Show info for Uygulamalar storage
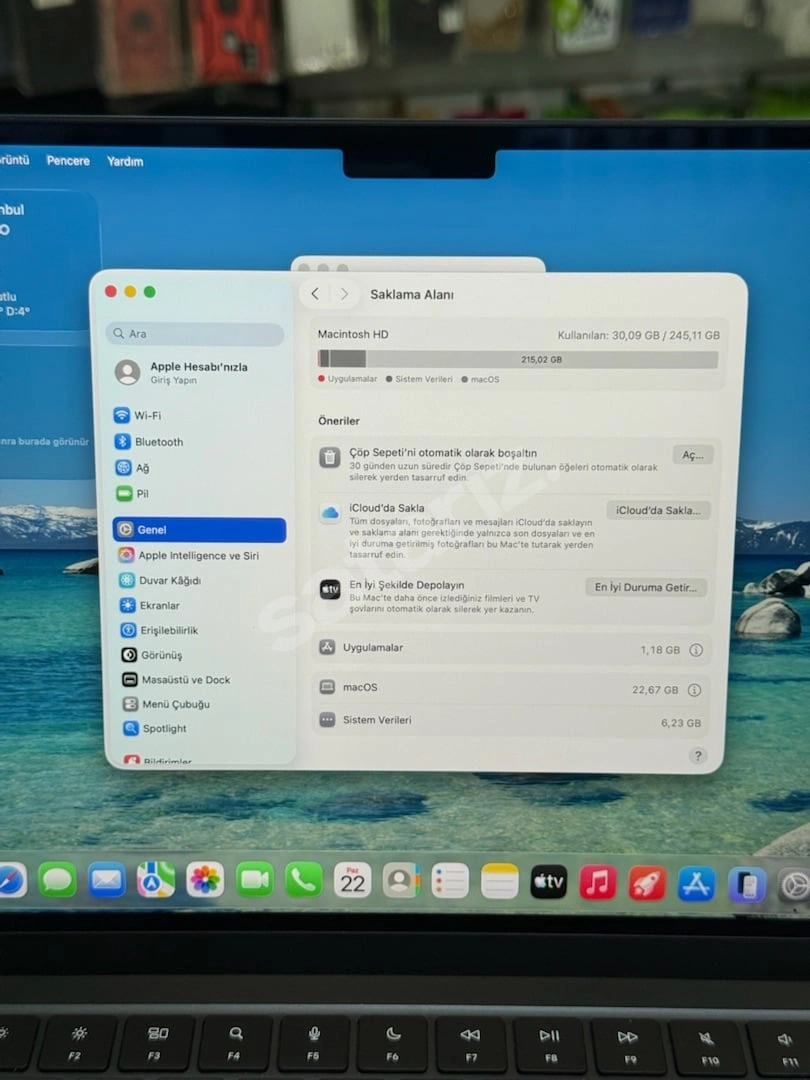 pyautogui.click(x=696, y=650)
